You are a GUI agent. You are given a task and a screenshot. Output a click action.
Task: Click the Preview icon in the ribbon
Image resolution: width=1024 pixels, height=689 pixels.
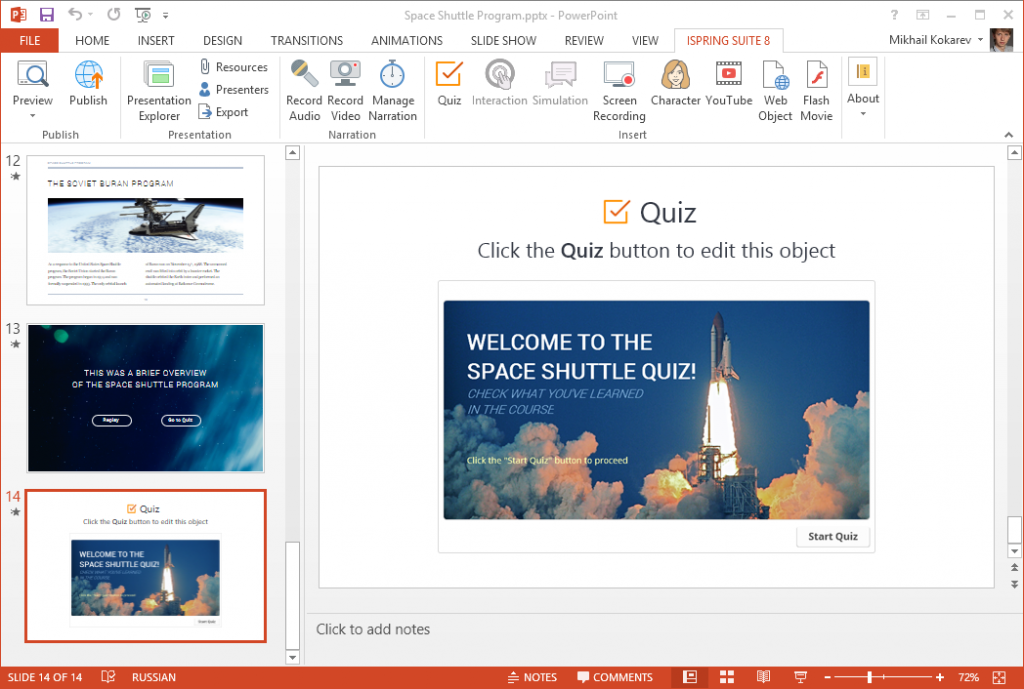[x=32, y=74]
